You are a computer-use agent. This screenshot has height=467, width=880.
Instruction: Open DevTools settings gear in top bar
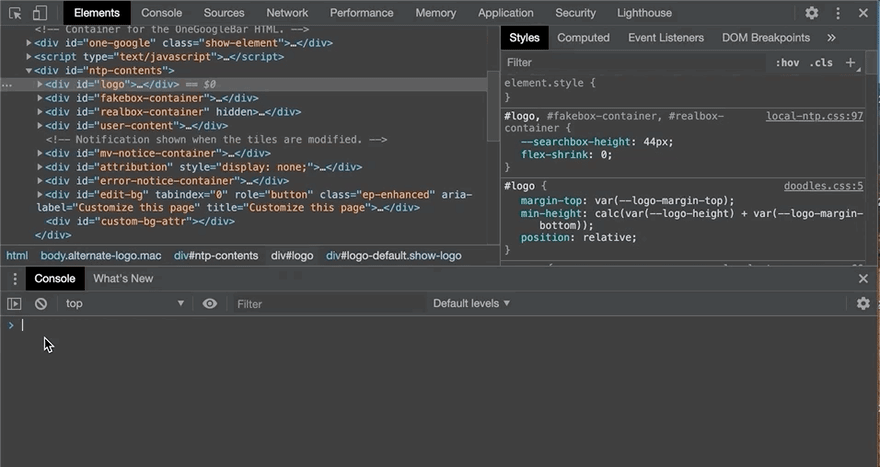pyautogui.click(x=812, y=13)
